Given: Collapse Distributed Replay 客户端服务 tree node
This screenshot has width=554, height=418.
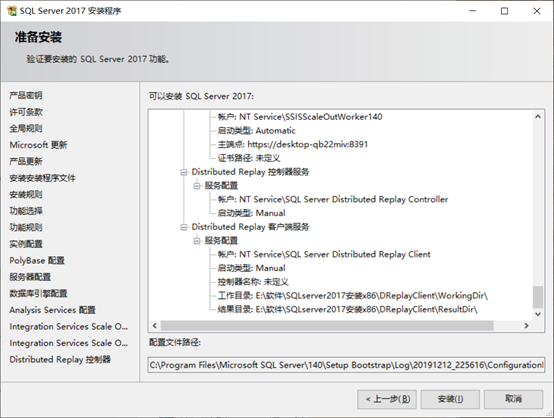Looking at the screenshot, I should (183, 227).
